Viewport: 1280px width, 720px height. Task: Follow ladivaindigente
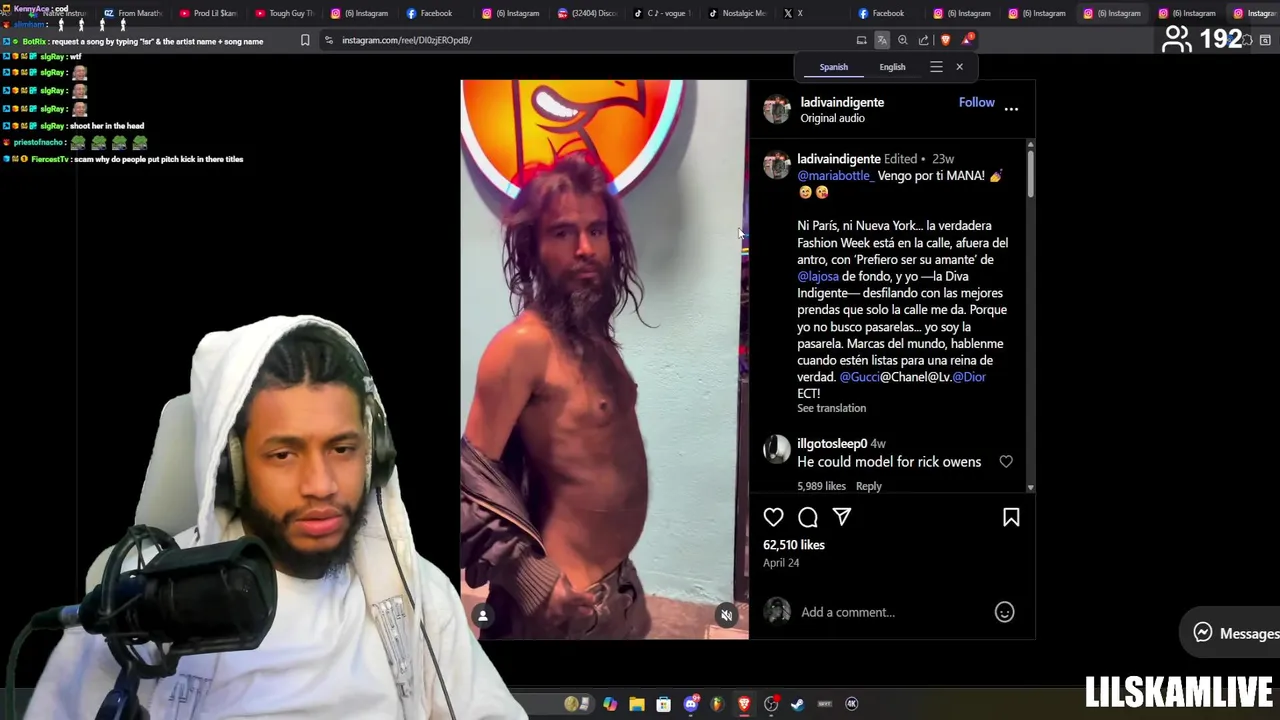coord(976,102)
